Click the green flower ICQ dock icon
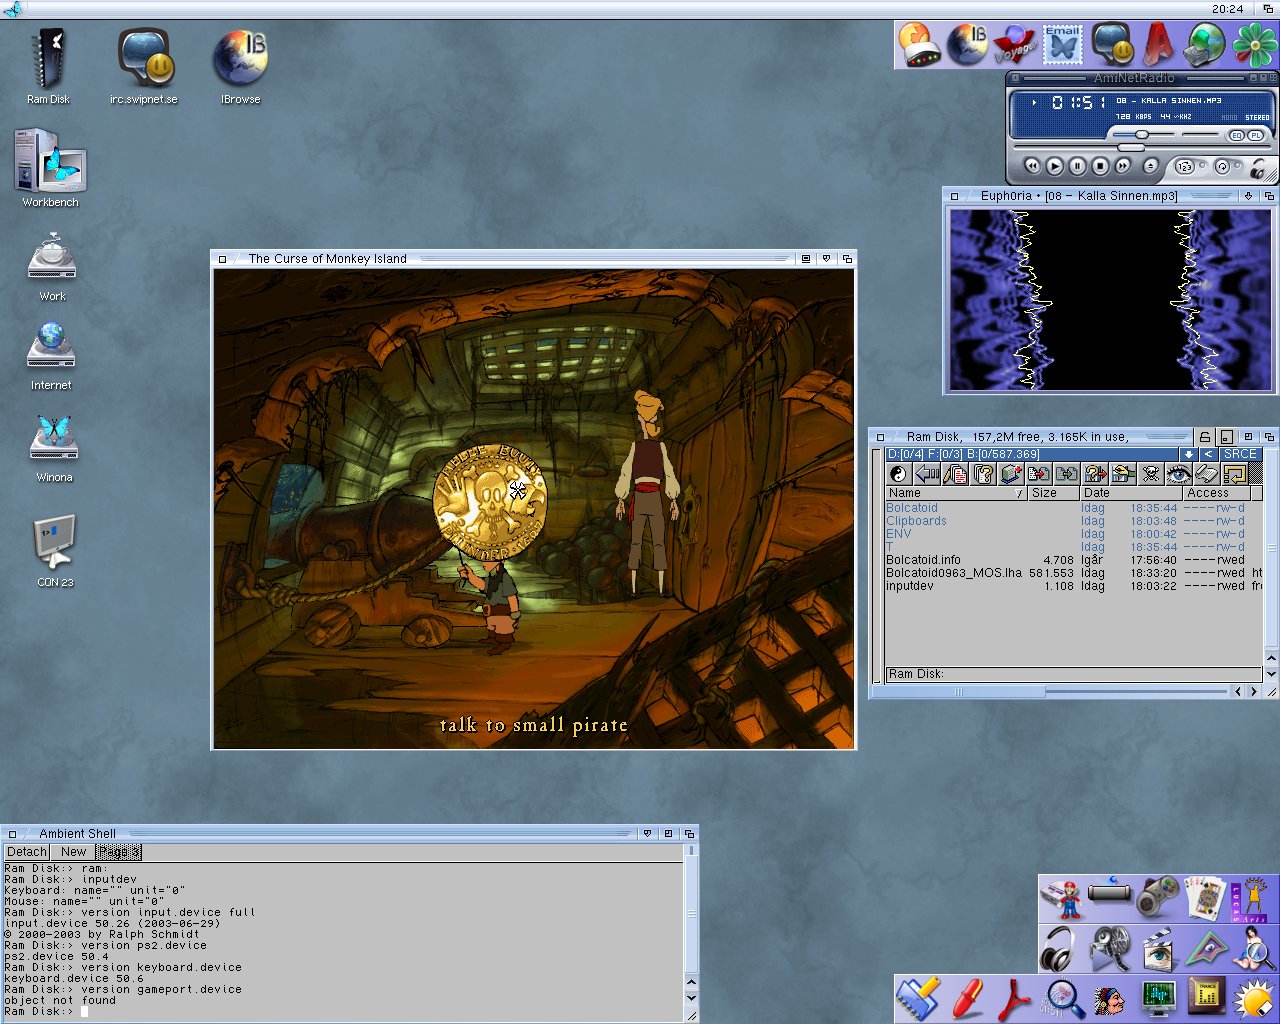The width and height of the screenshot is (1280, 1024). pyautogui.click(x=1254, y=45)
